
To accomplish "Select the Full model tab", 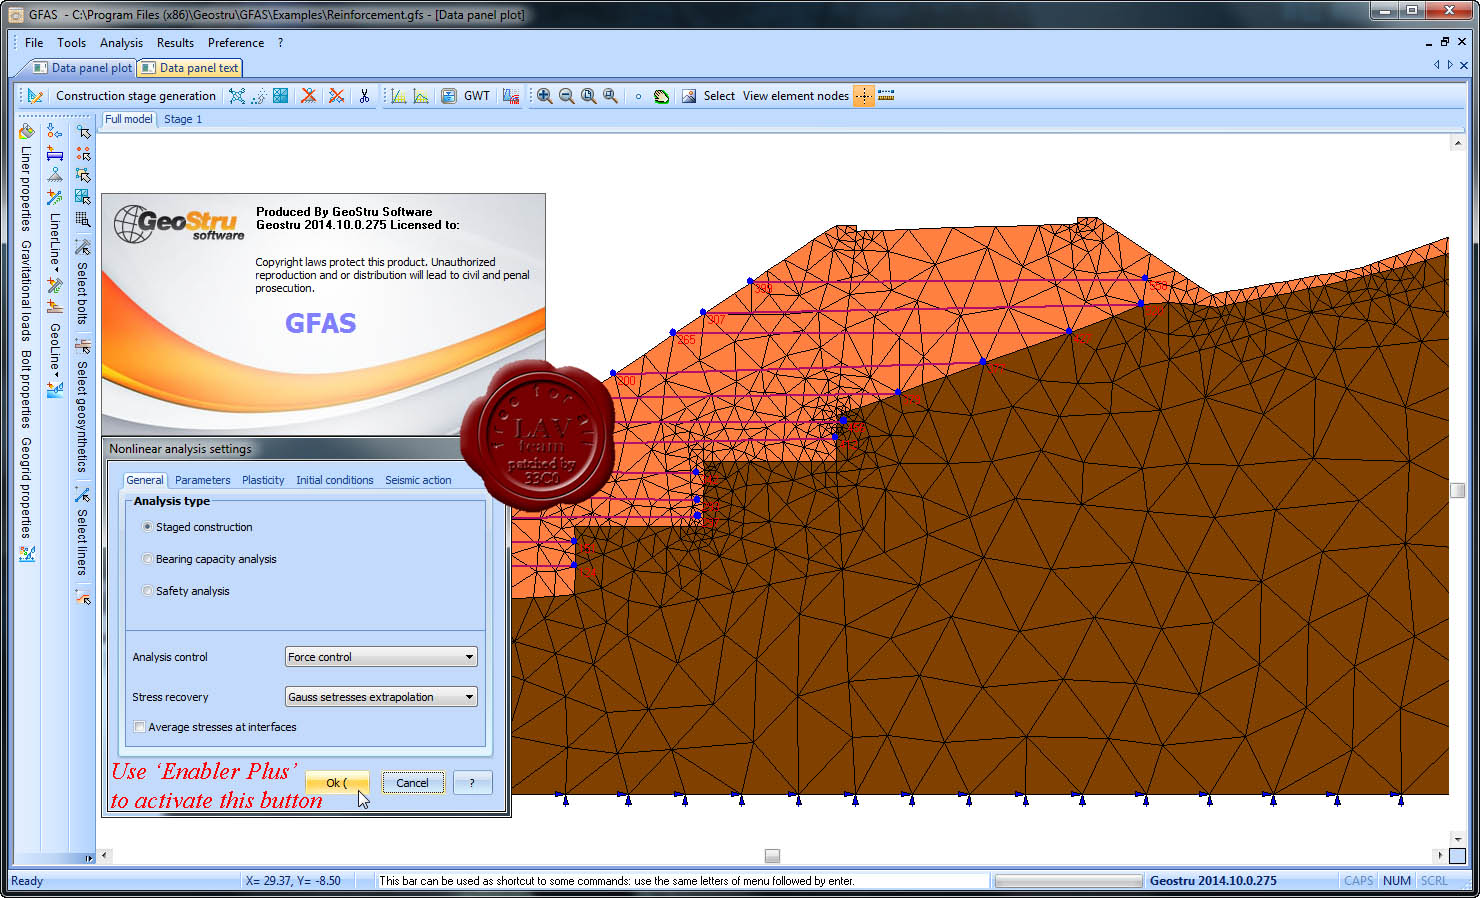I will [x=129, y=119].
